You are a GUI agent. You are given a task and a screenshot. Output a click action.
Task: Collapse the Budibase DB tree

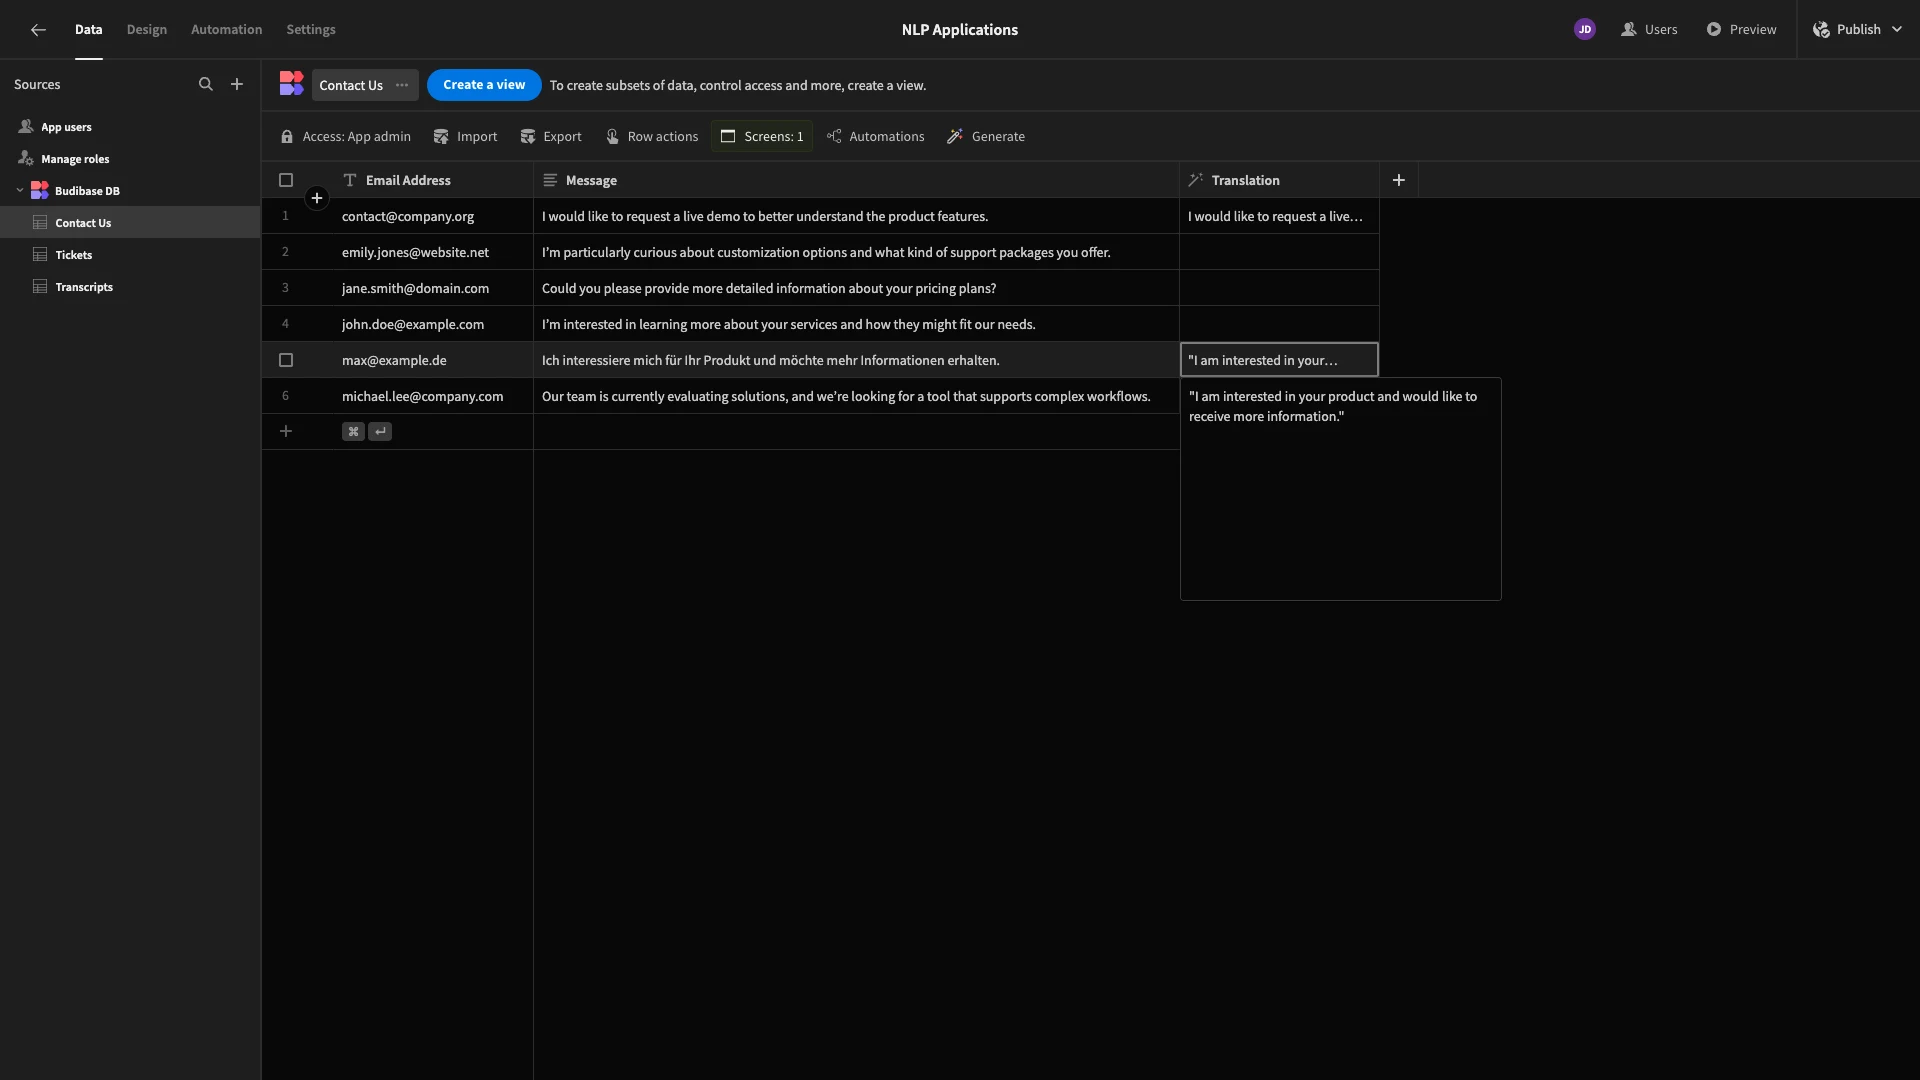click(20, 191)
